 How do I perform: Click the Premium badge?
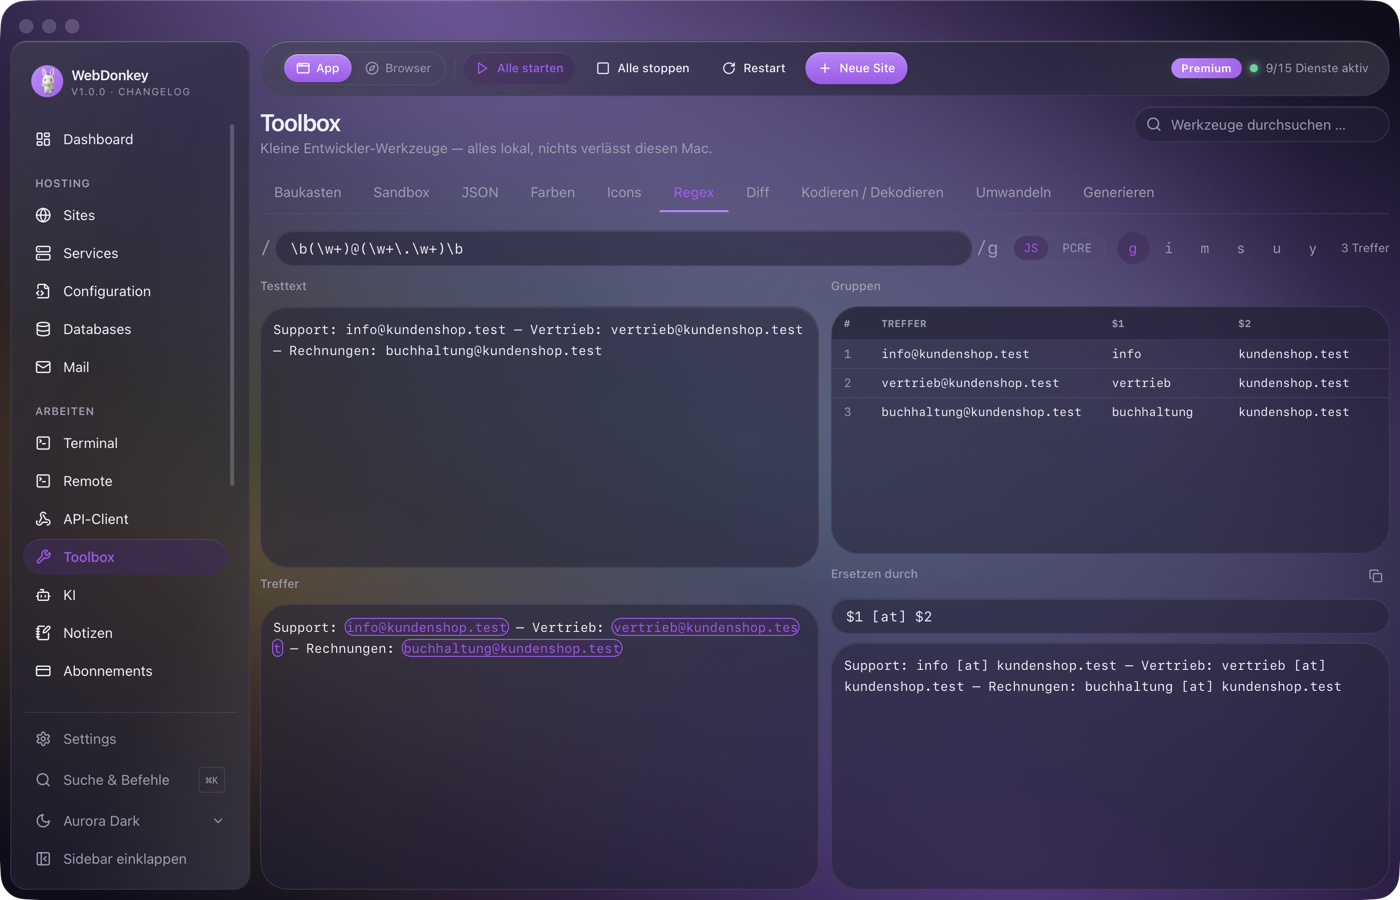pos(1206,68)
